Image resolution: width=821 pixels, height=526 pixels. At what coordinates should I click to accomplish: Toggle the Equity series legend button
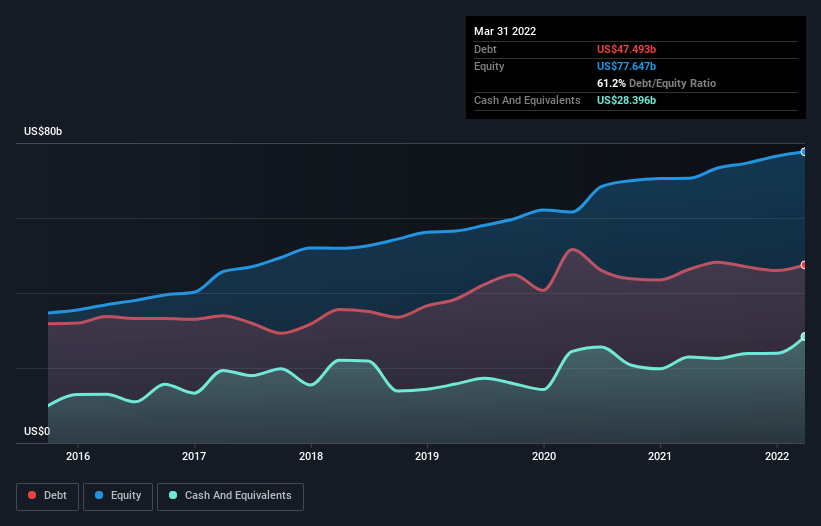118,496
